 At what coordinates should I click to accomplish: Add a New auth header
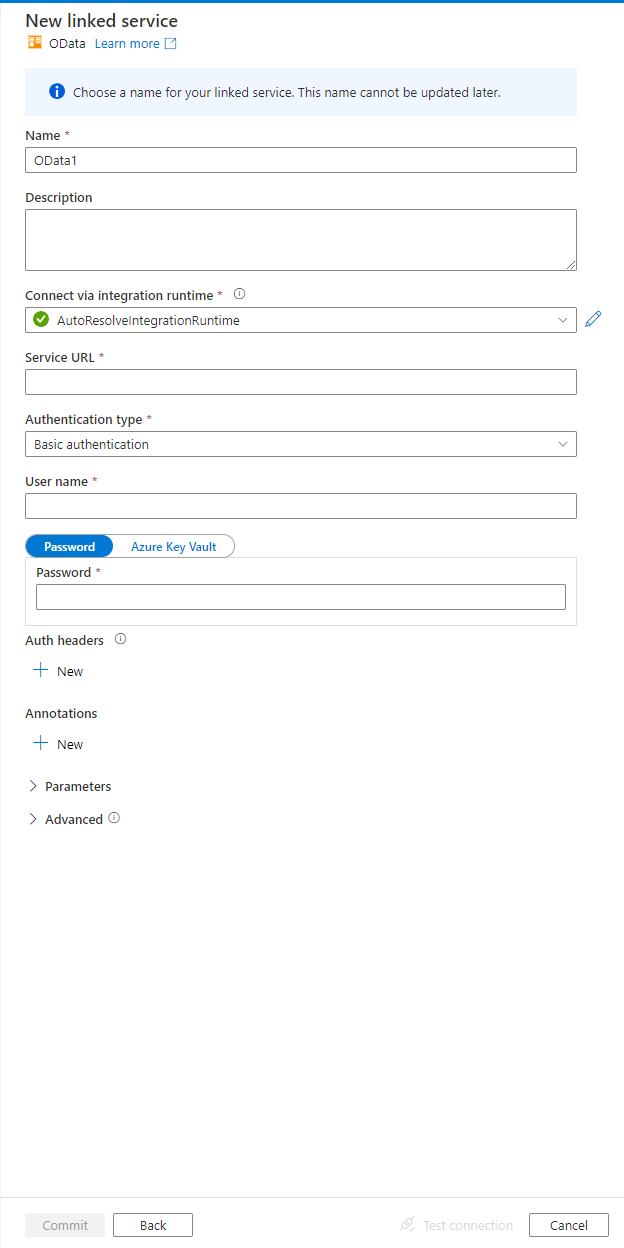tap(58, 671)
